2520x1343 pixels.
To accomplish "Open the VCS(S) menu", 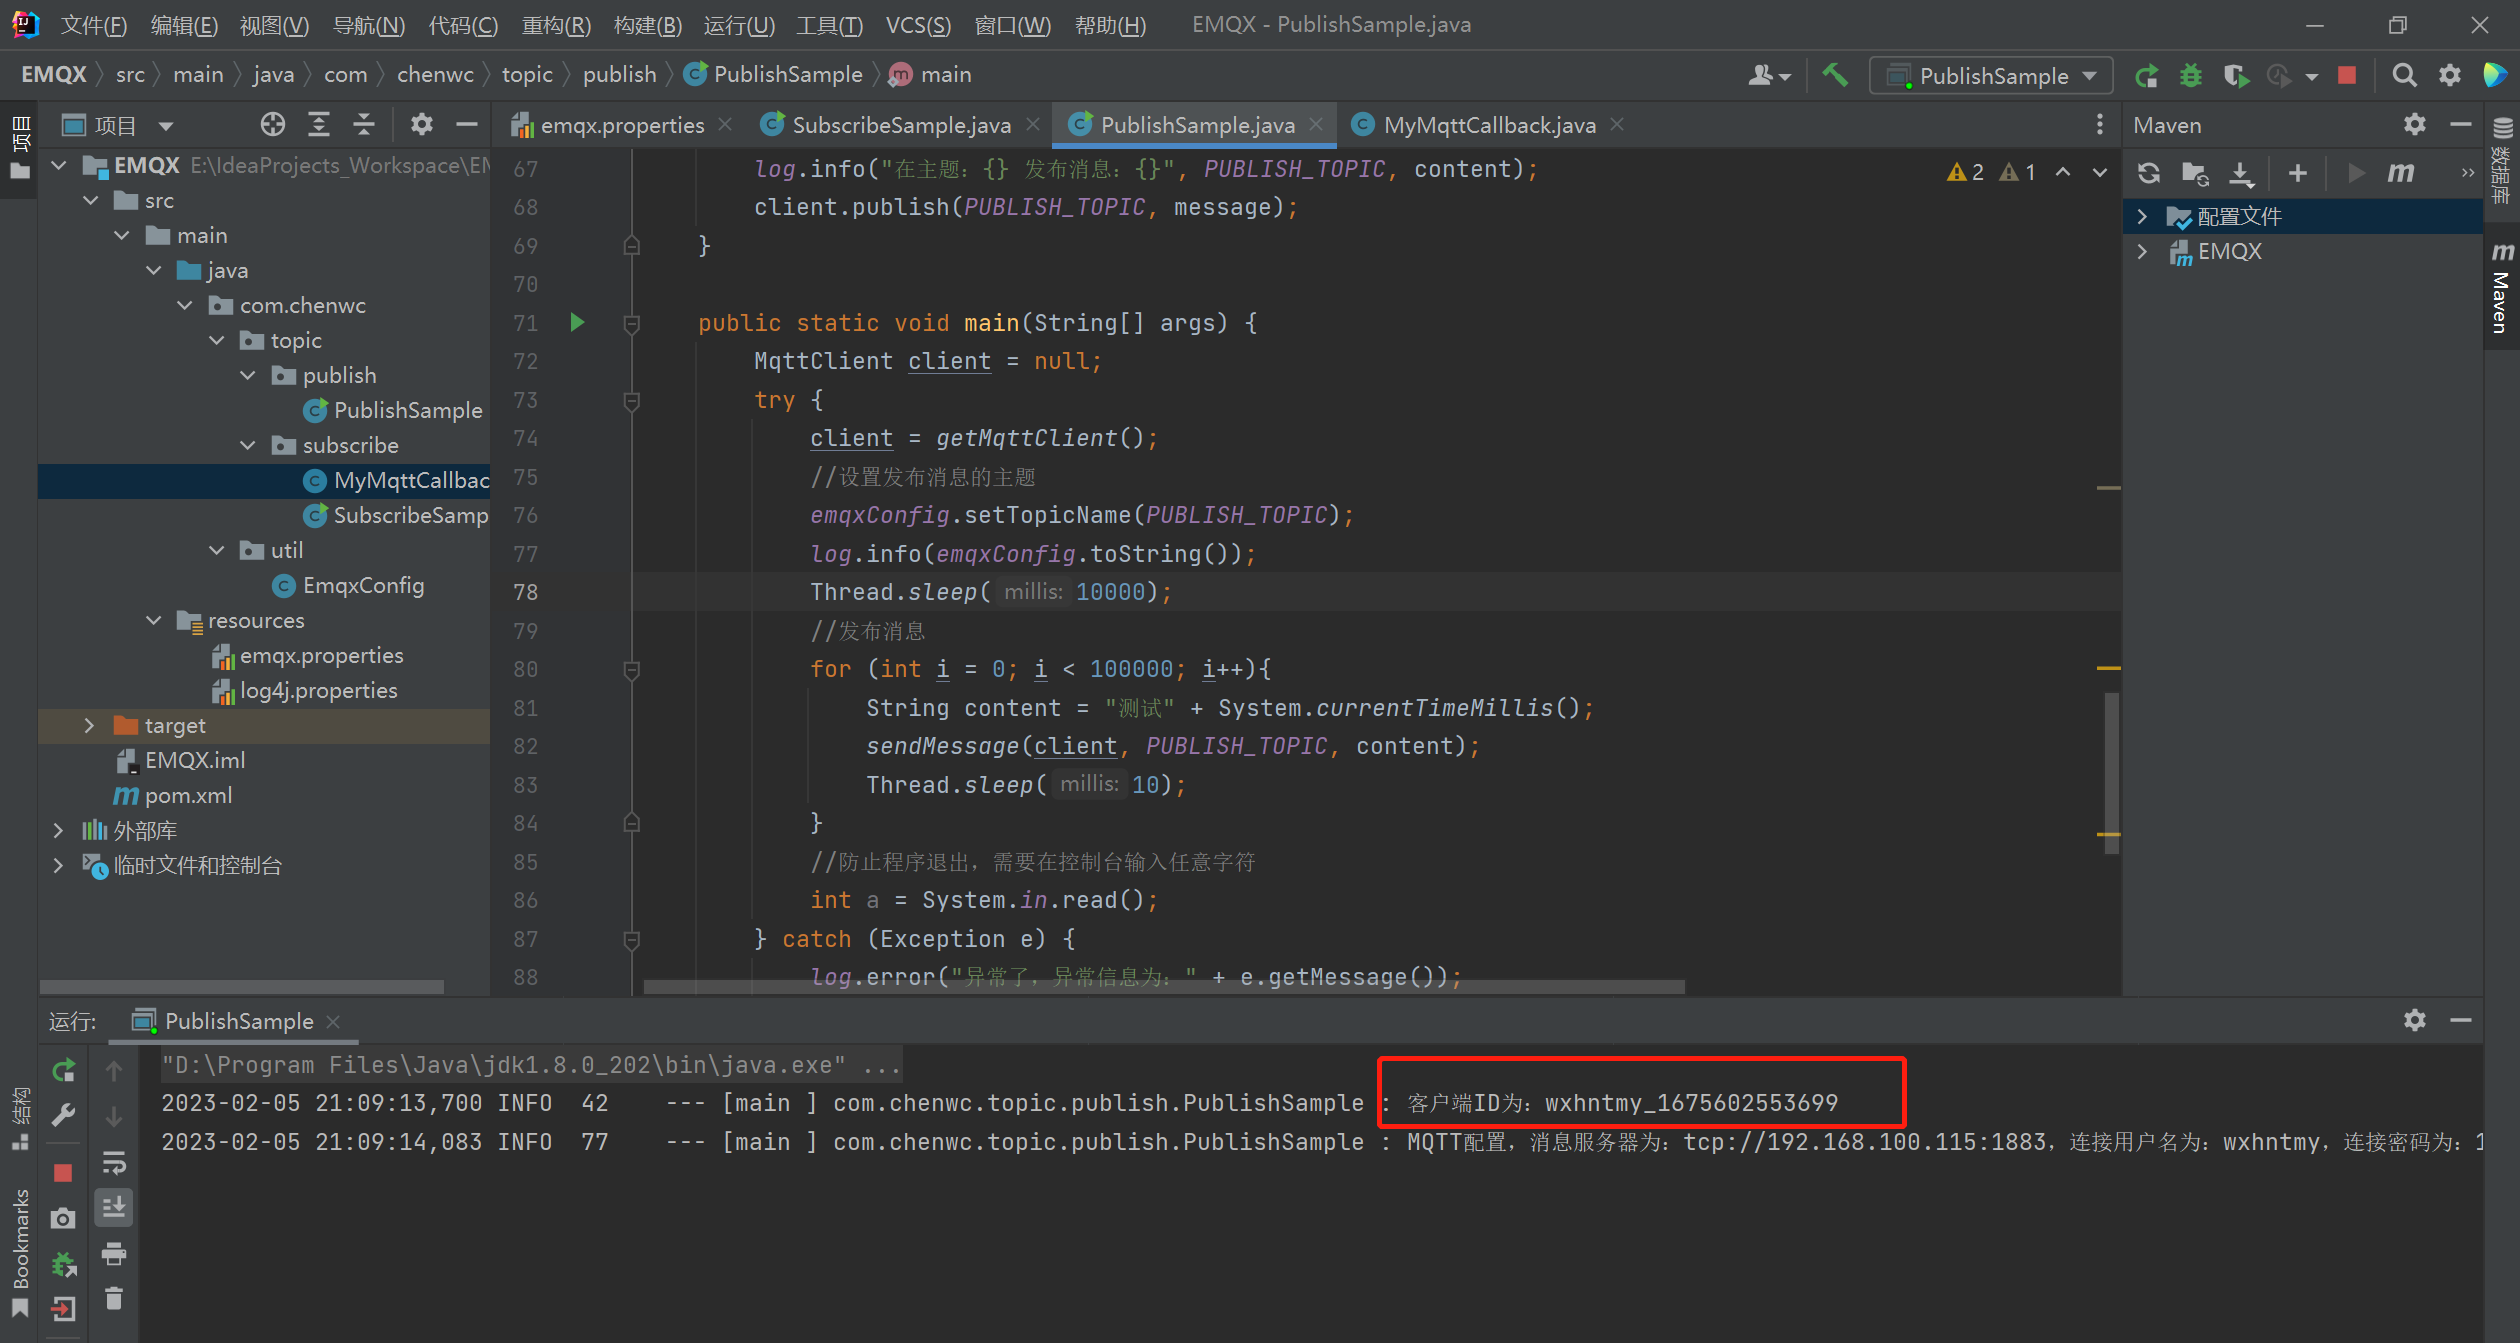I will point(918,25).
